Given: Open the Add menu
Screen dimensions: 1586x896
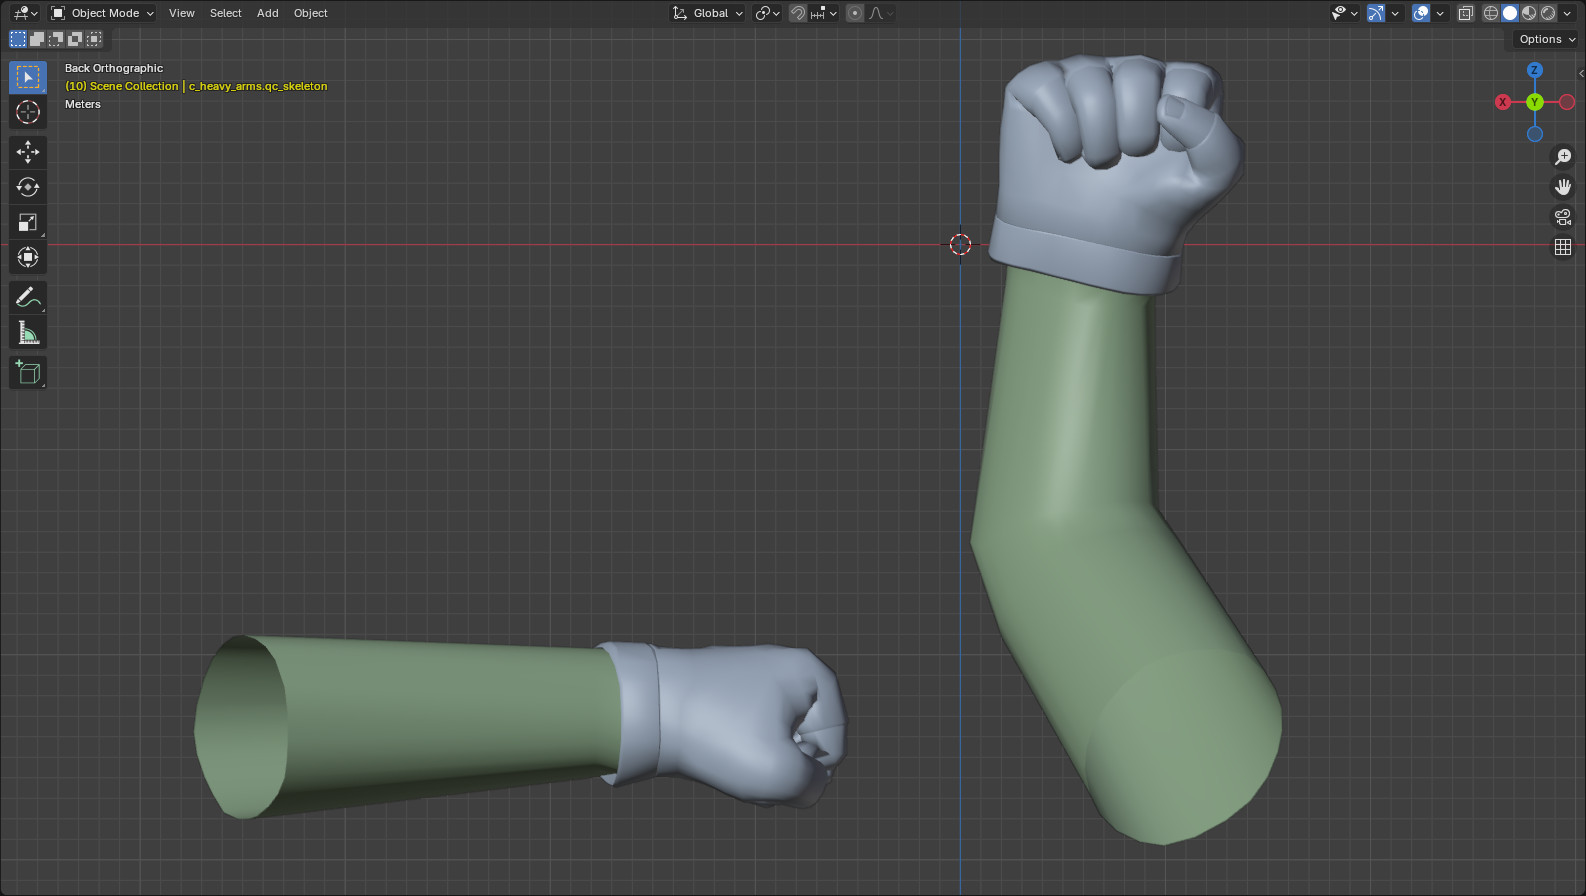Looking at the screenshot, I should 268,13.
